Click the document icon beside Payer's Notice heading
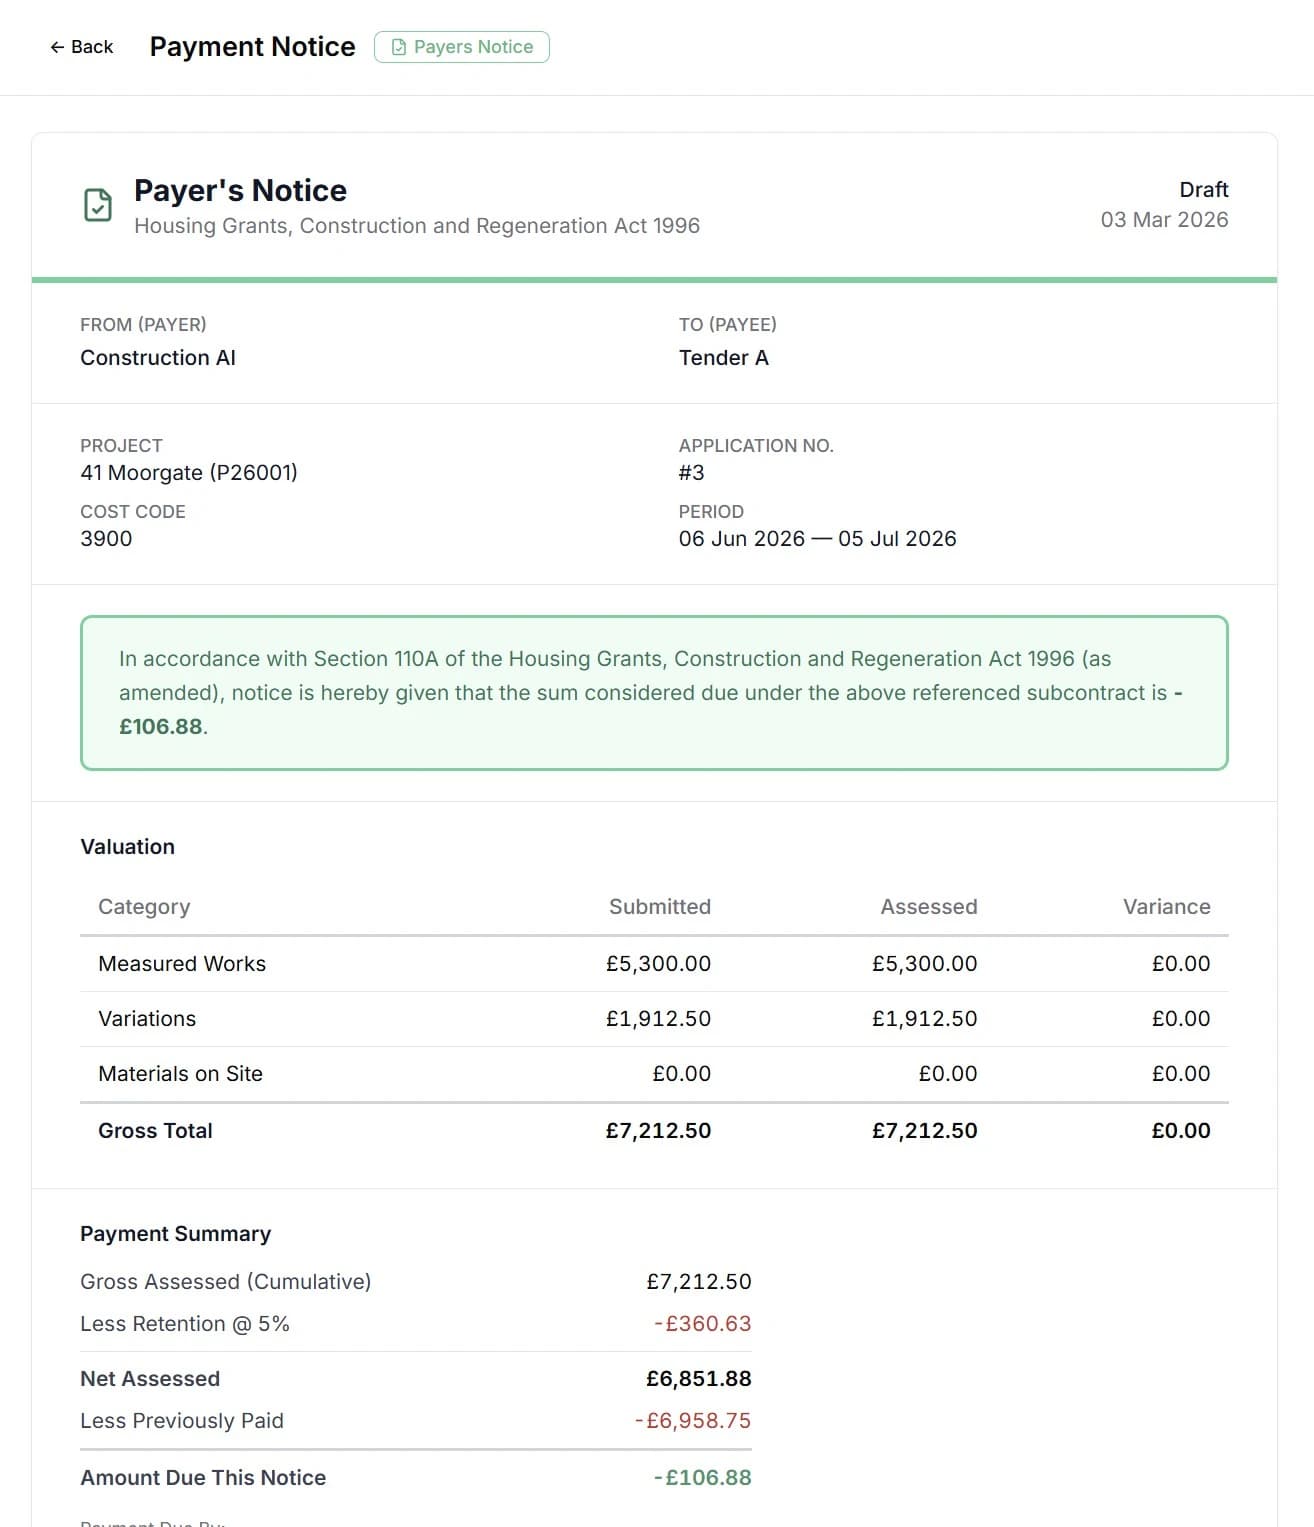 [x=96, y=205]
